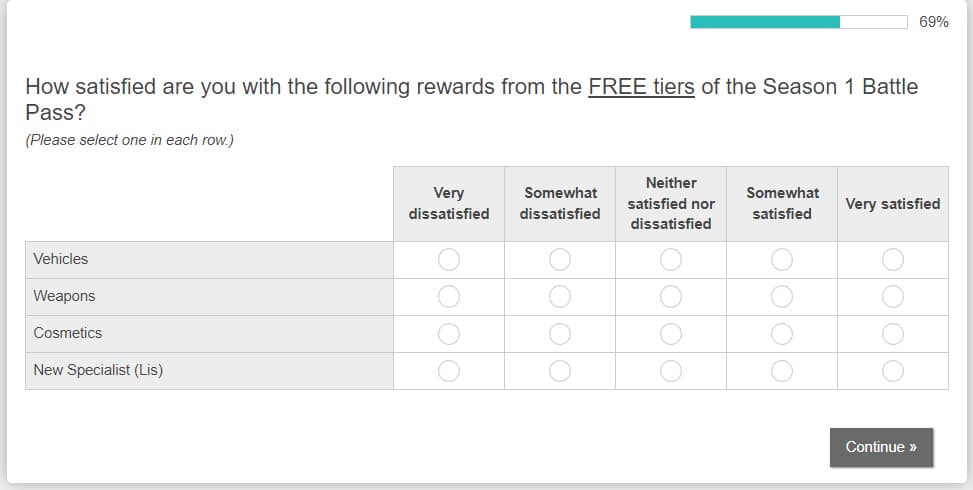Rate New Specialist (Lis) as Very satisfied
Screen dimensions: 973x490
(893, 371)
